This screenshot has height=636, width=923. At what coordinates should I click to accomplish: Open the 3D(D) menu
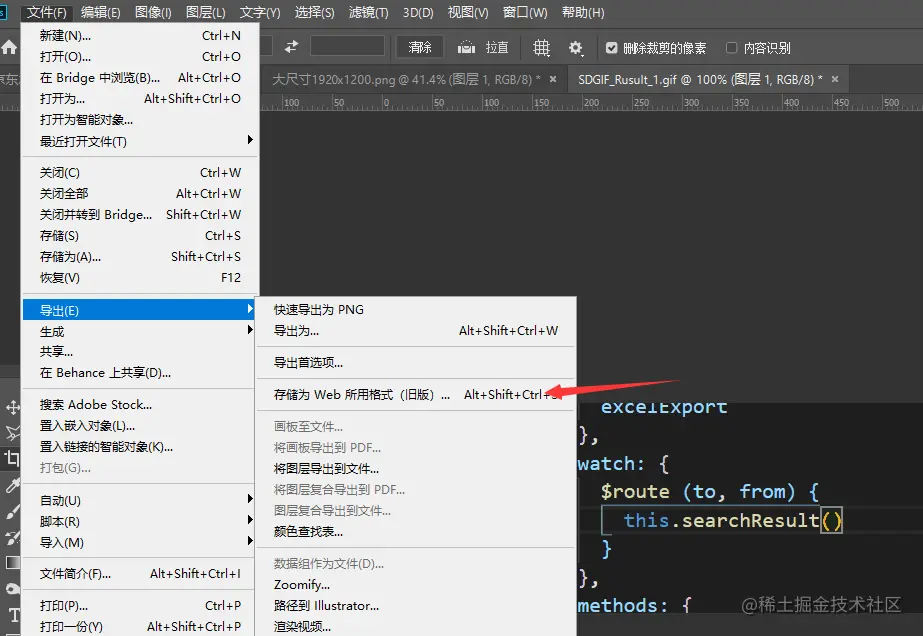click(418, 12)
